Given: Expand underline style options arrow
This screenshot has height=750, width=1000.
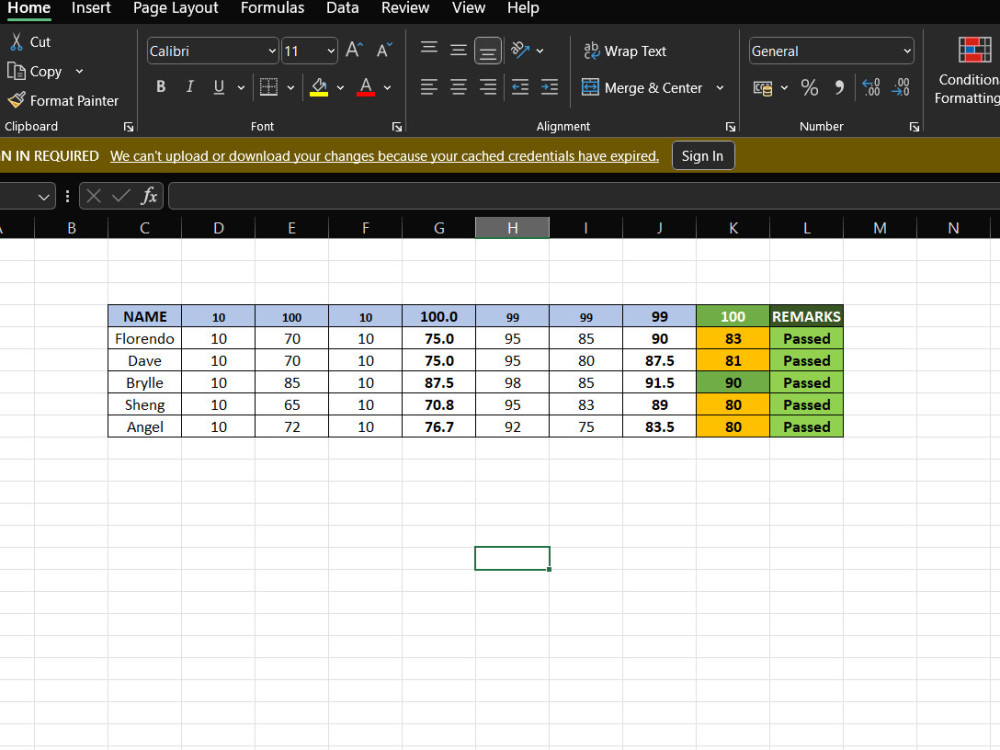Looking at the screenshot, I should 241,87.
